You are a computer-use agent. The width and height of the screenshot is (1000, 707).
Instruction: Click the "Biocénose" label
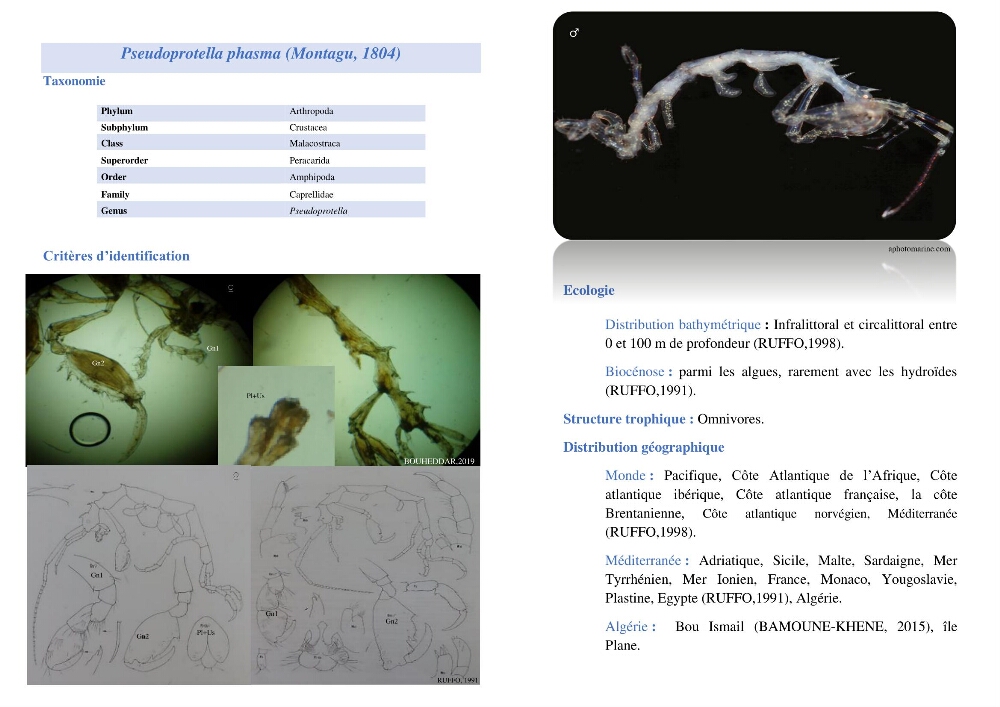click(635, 372)
